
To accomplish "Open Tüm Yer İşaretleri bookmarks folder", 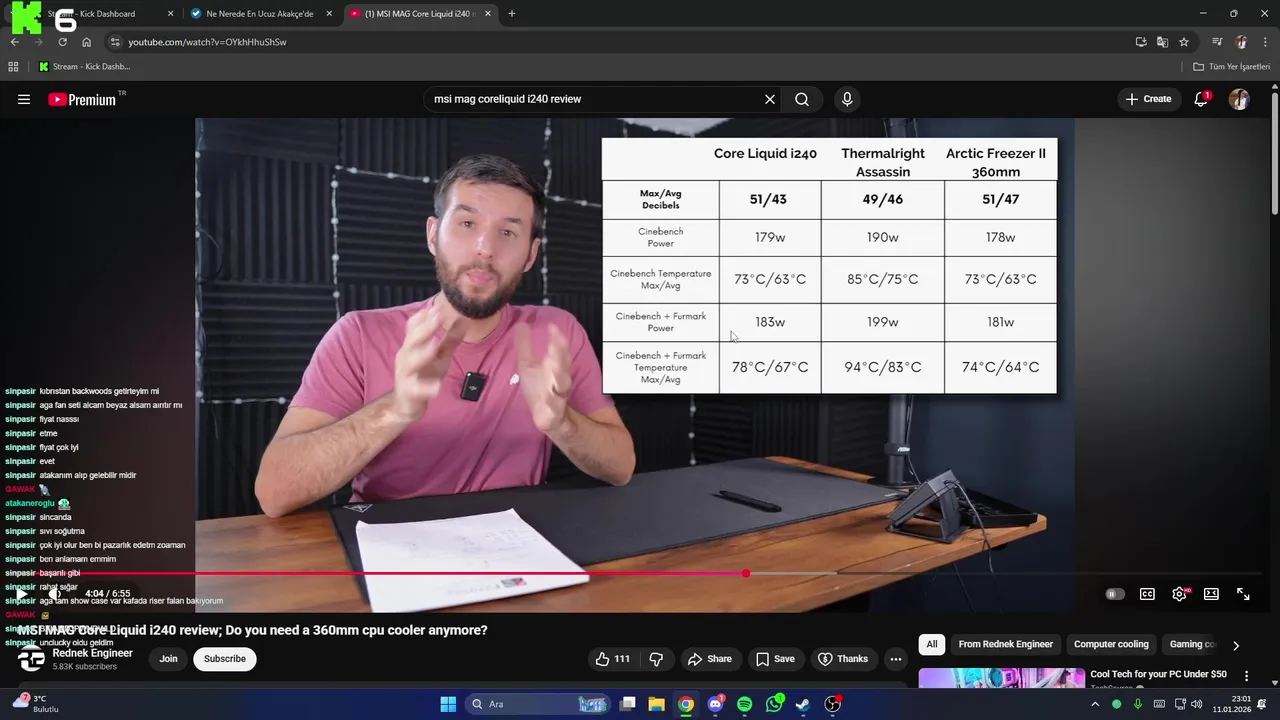I will click(x=1232, y=67).
